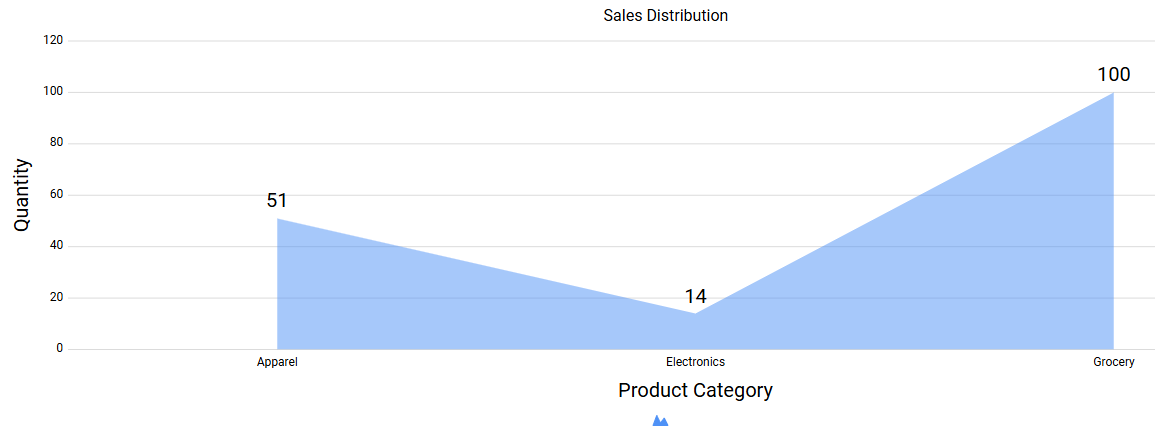Image resolution: width=1155 pixels, height=433 pixels.
Task: Click the 20 y-axis tick label
Action: tap(56, 298)
